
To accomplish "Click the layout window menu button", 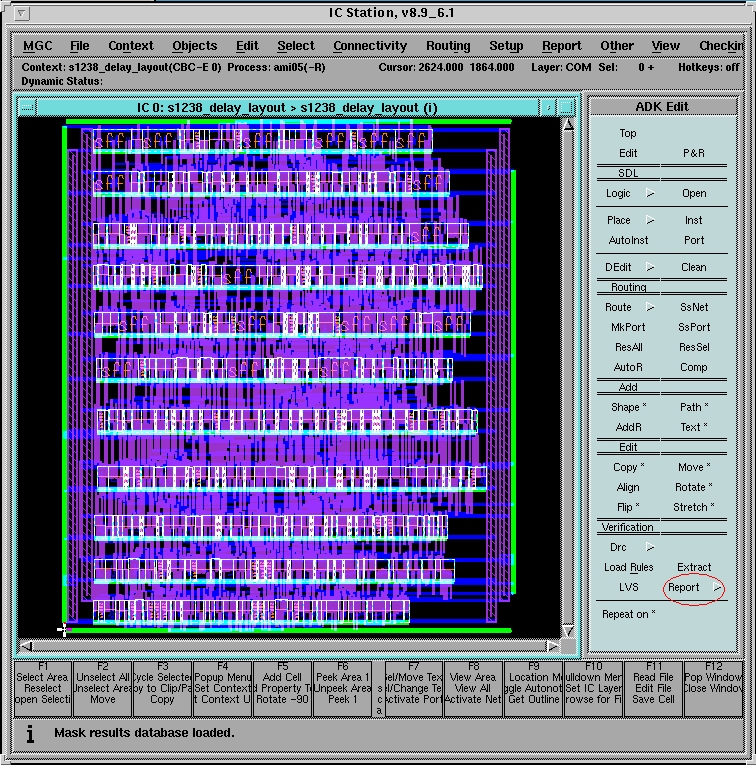I will [27, 107].
